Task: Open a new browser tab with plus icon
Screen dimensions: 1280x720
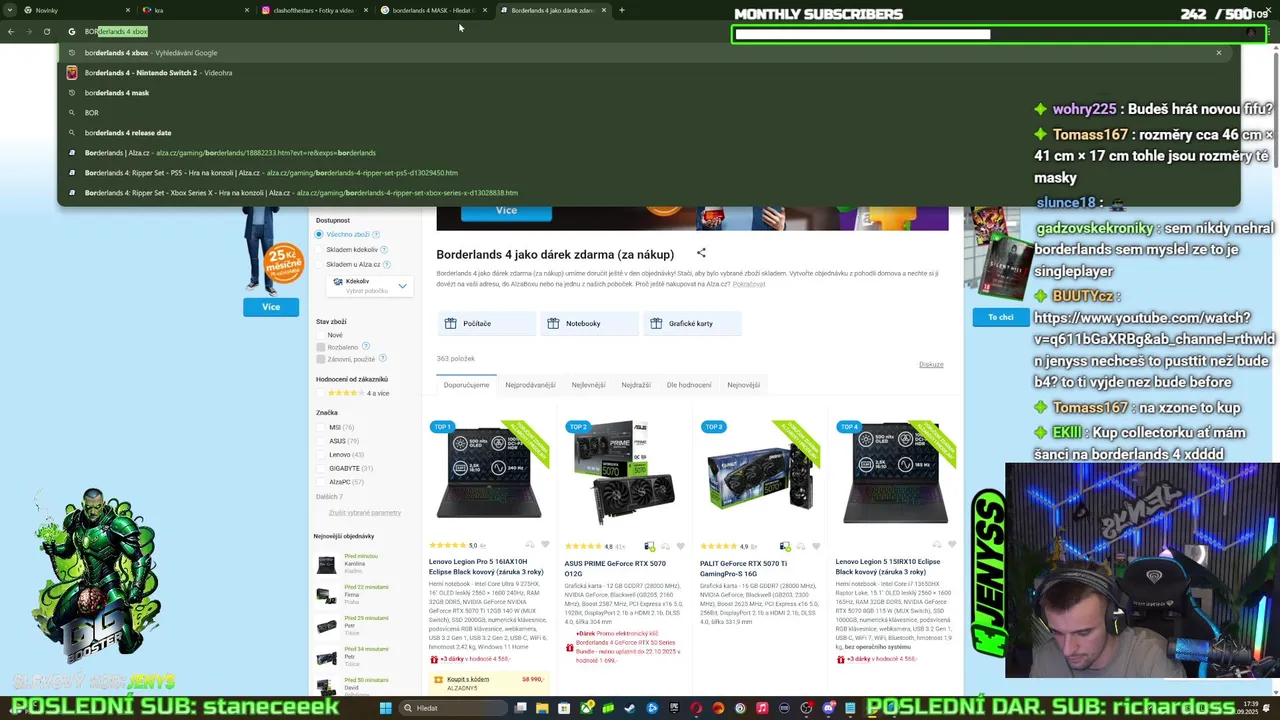Action: pyautogui.click(x=622, y=10)
